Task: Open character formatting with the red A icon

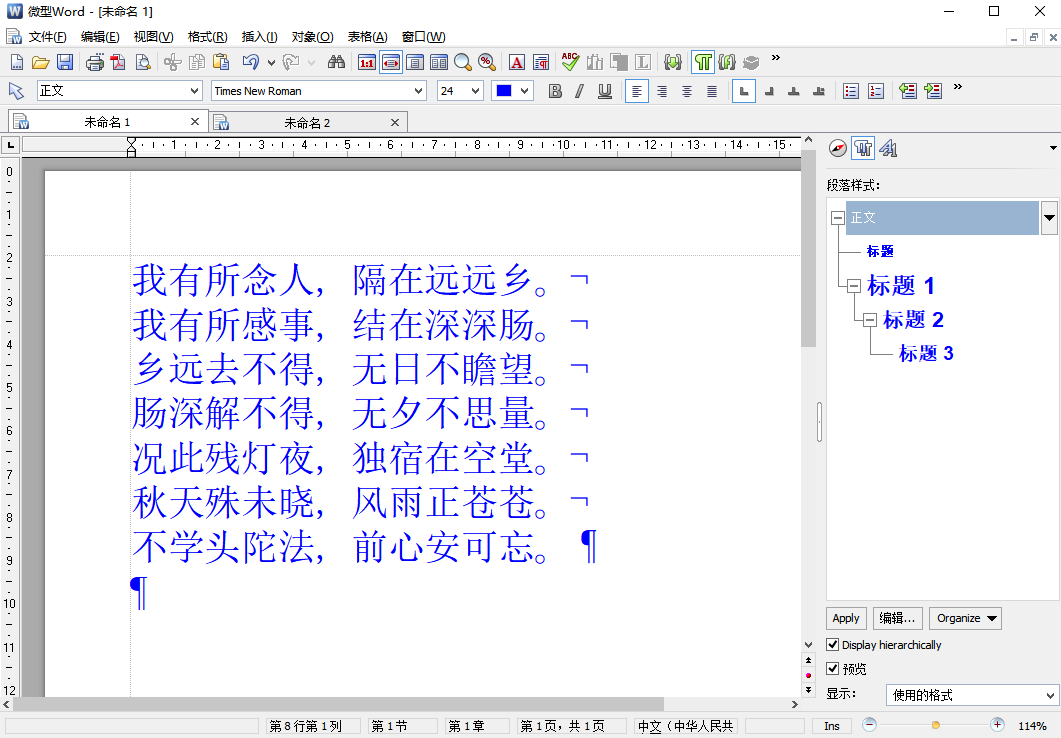Action: (517, 63)
